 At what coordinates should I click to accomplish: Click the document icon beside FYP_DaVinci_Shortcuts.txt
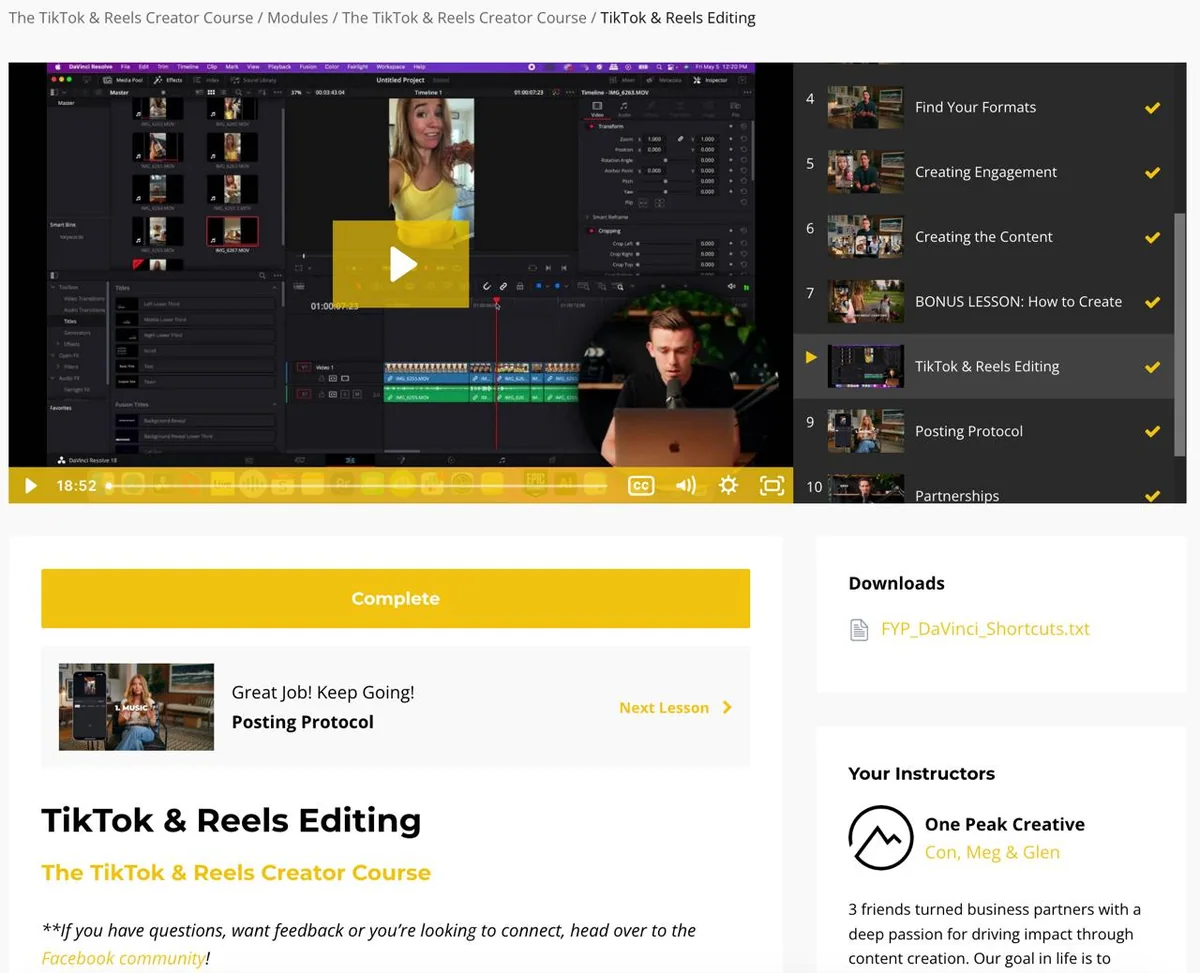[858, 629]
